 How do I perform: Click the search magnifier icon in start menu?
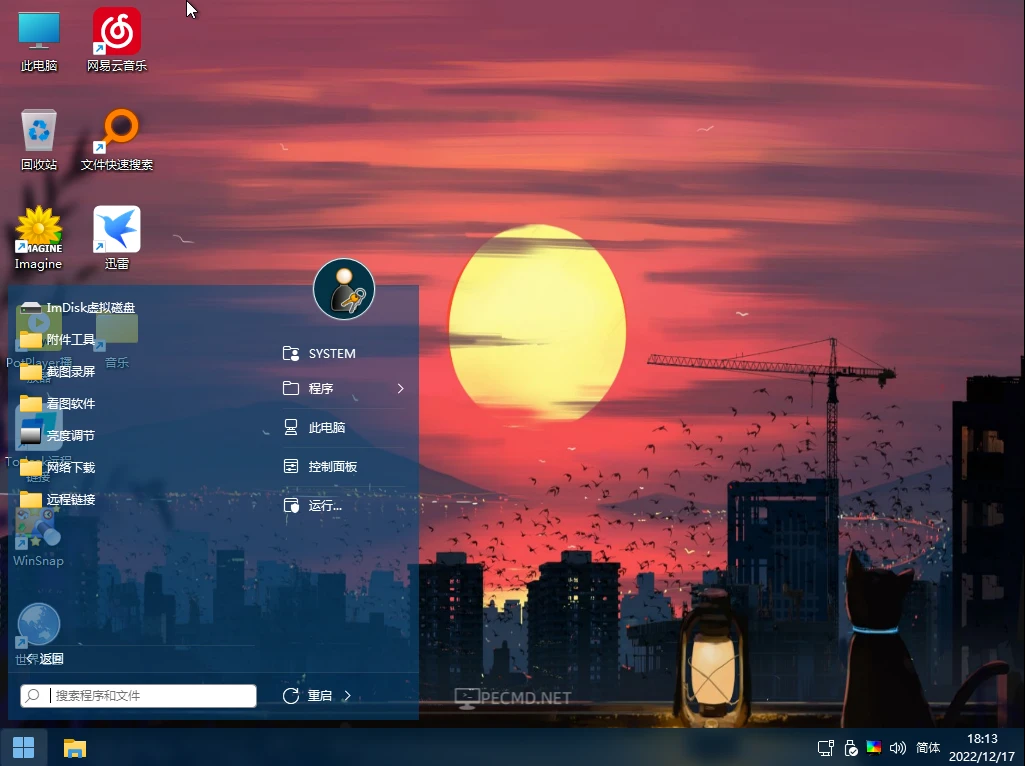(33, 695)
